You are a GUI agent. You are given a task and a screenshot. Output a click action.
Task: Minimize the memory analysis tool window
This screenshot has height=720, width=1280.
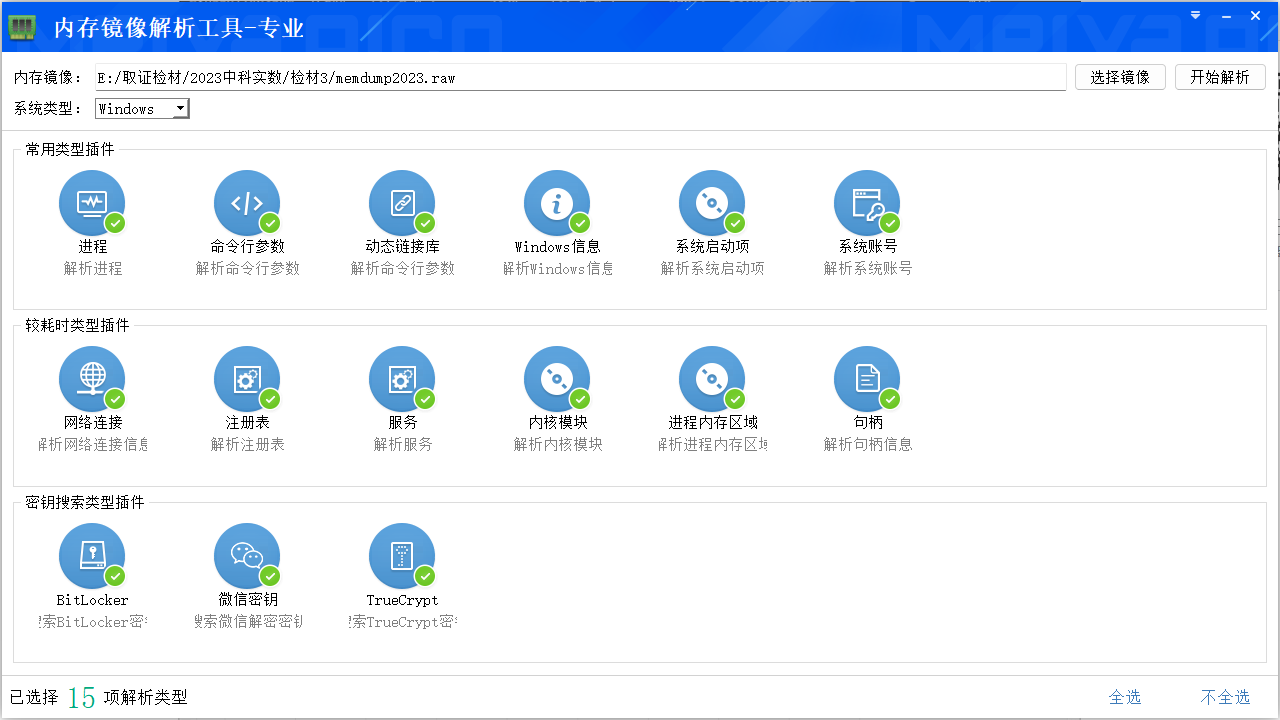coord(1225,16)
